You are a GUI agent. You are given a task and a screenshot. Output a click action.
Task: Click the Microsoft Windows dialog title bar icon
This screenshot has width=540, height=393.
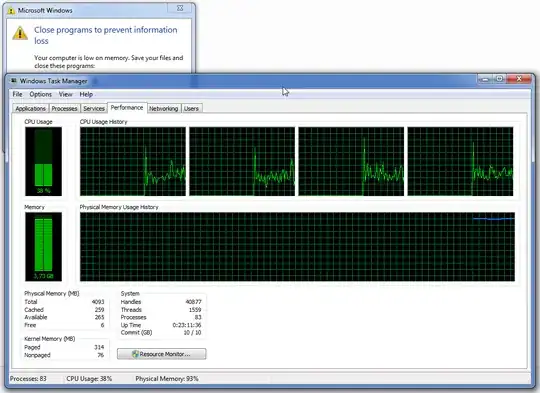pyautogui.click(x=11, y=11)
